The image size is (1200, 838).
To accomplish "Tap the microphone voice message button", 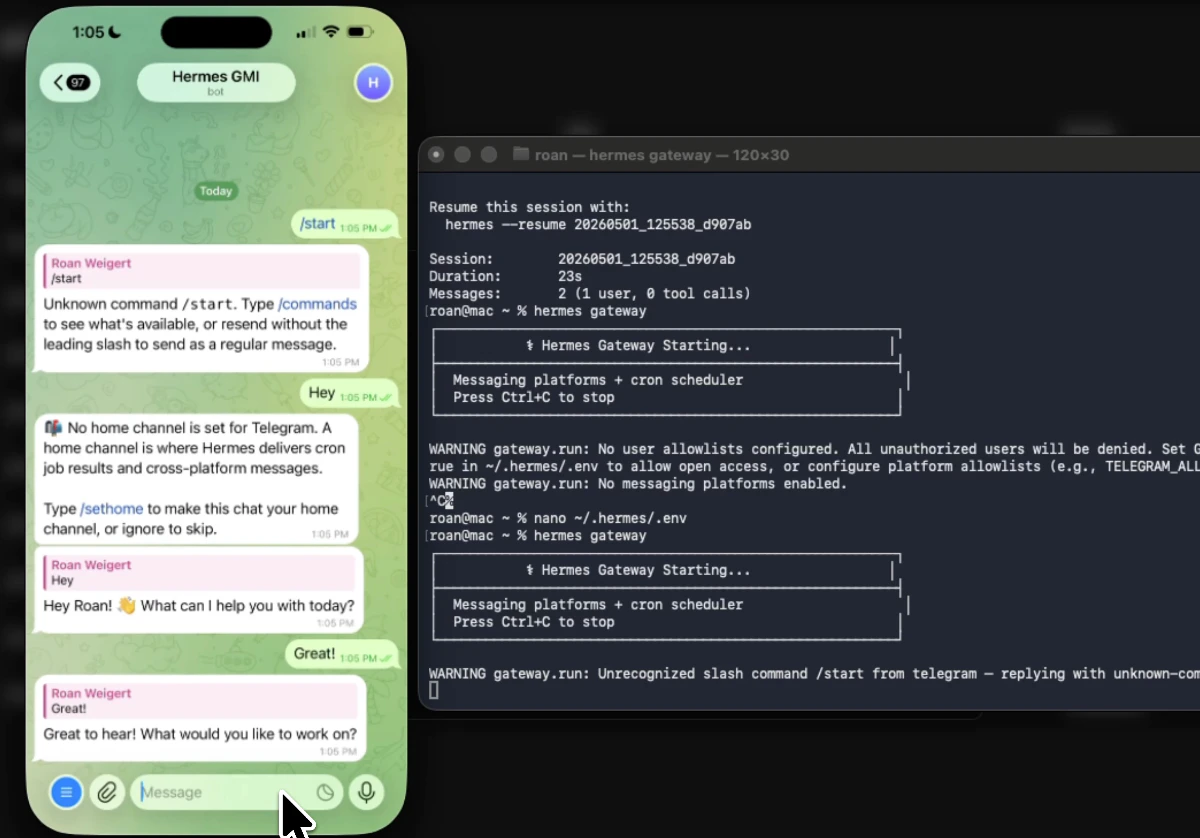I will tap(367, 792).
